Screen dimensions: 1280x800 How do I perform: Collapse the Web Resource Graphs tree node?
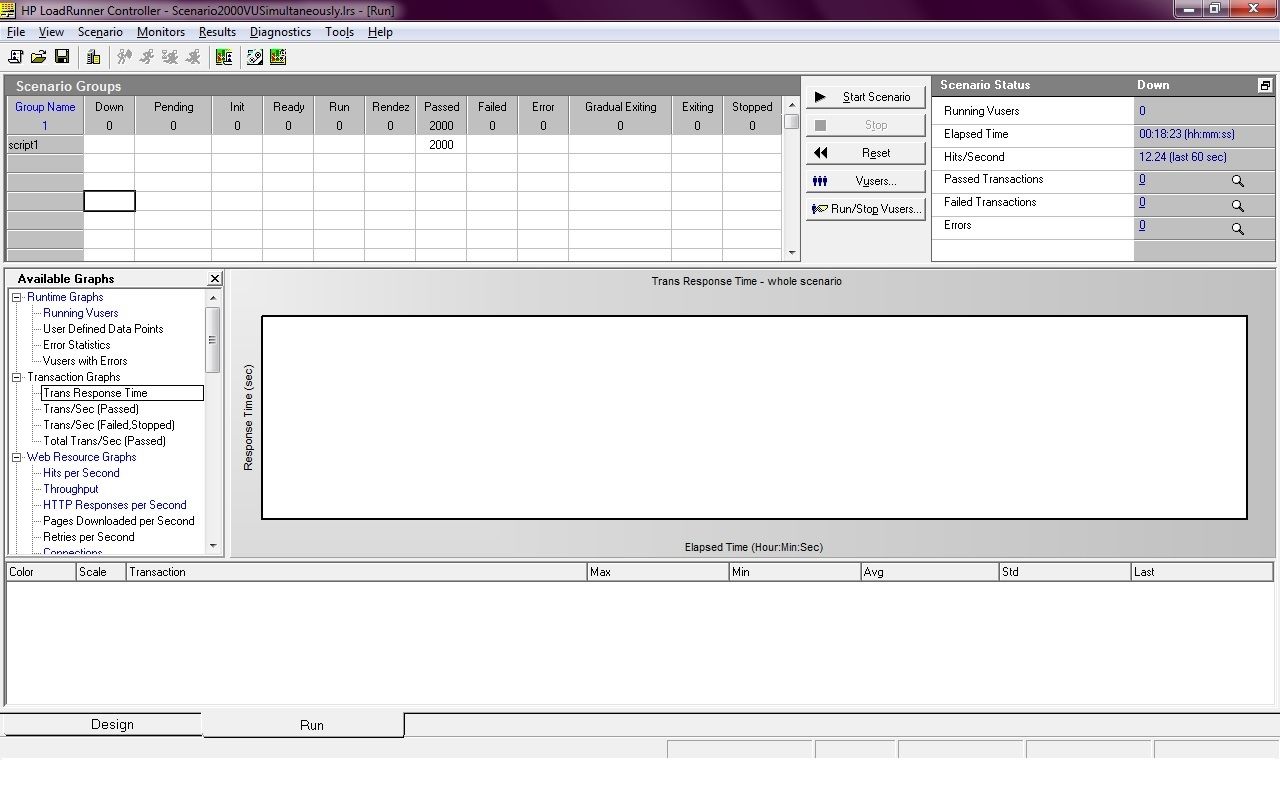[x=16, y=457]
